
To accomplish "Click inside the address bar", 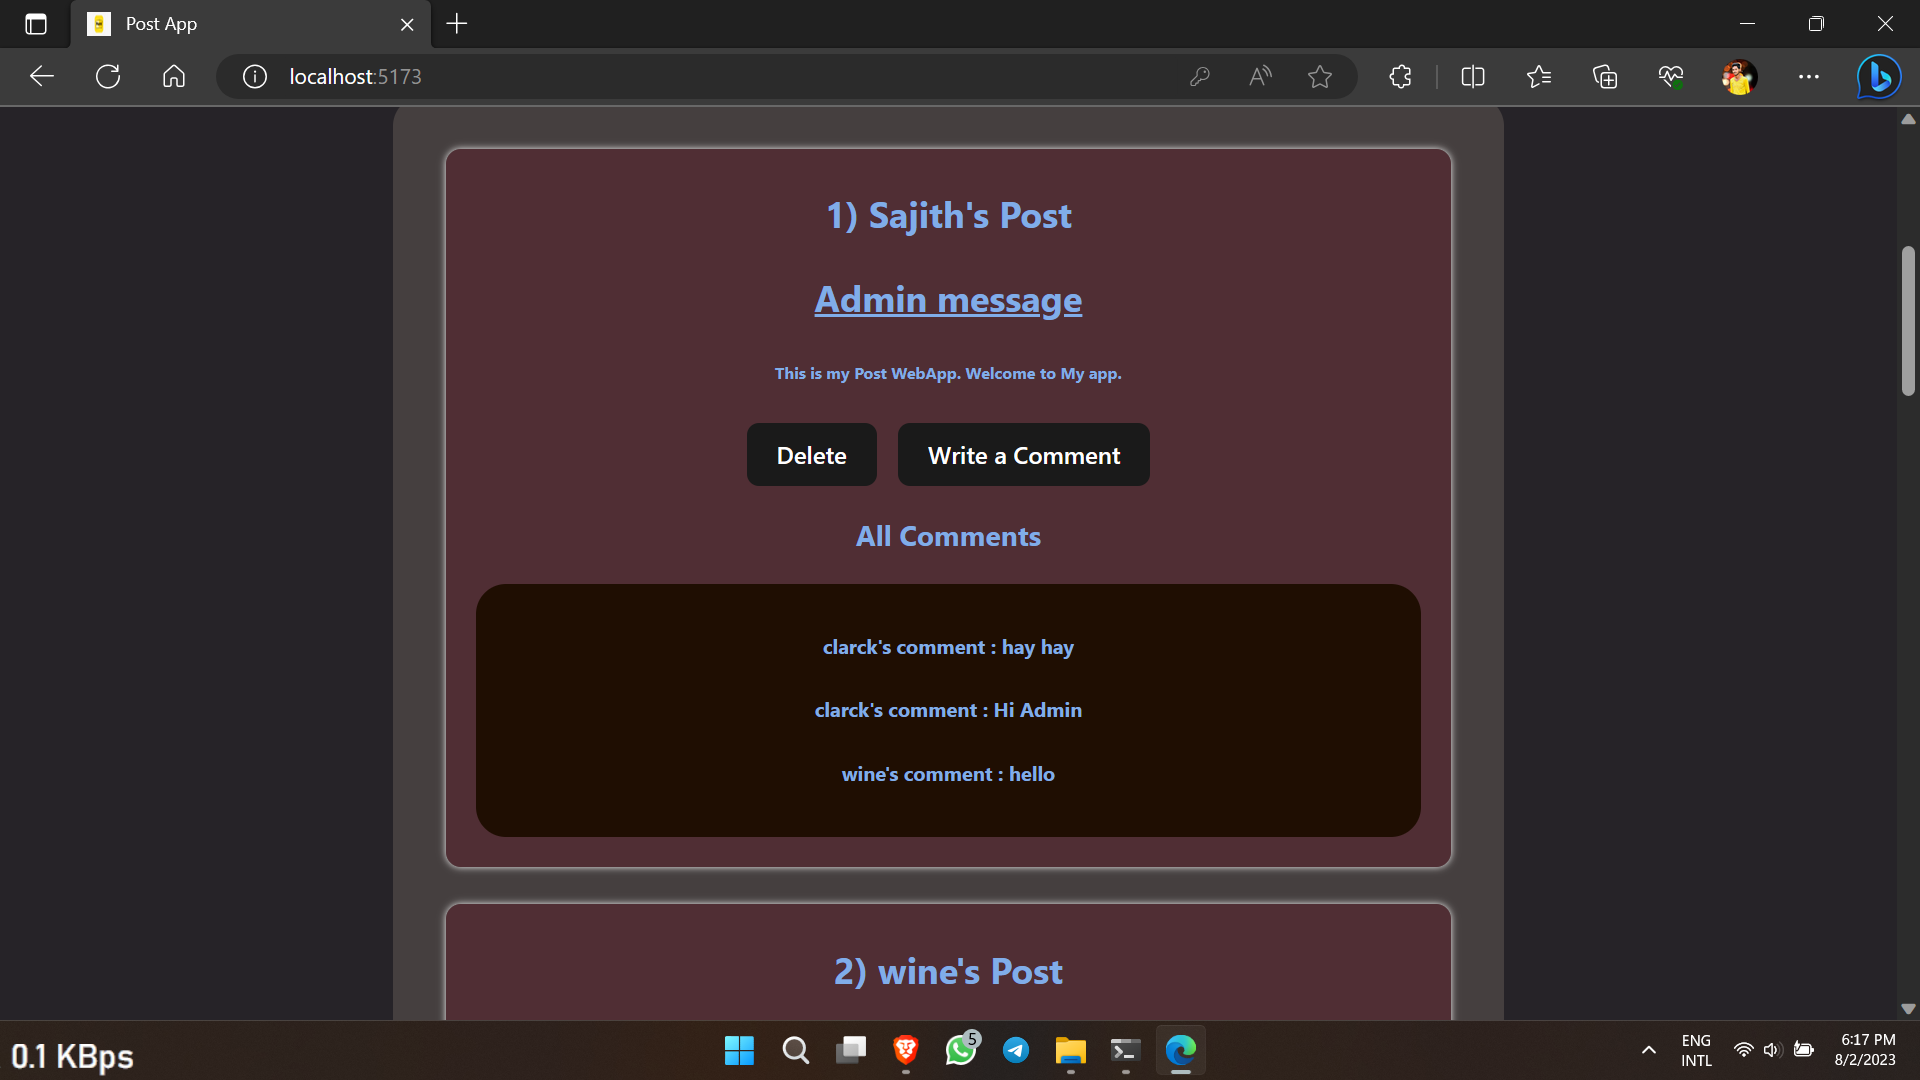I will click(700, 76).
